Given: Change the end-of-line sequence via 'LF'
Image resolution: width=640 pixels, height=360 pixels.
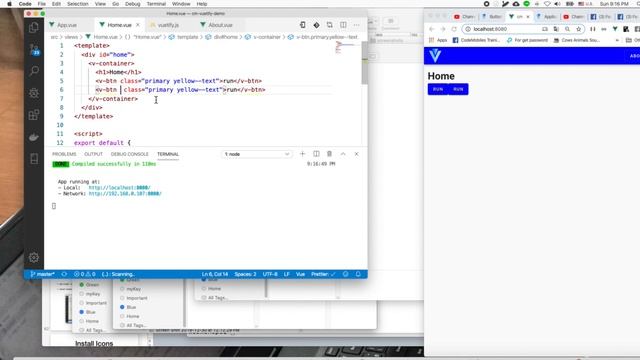Looking at the screenshot, I should pos(287,274).
